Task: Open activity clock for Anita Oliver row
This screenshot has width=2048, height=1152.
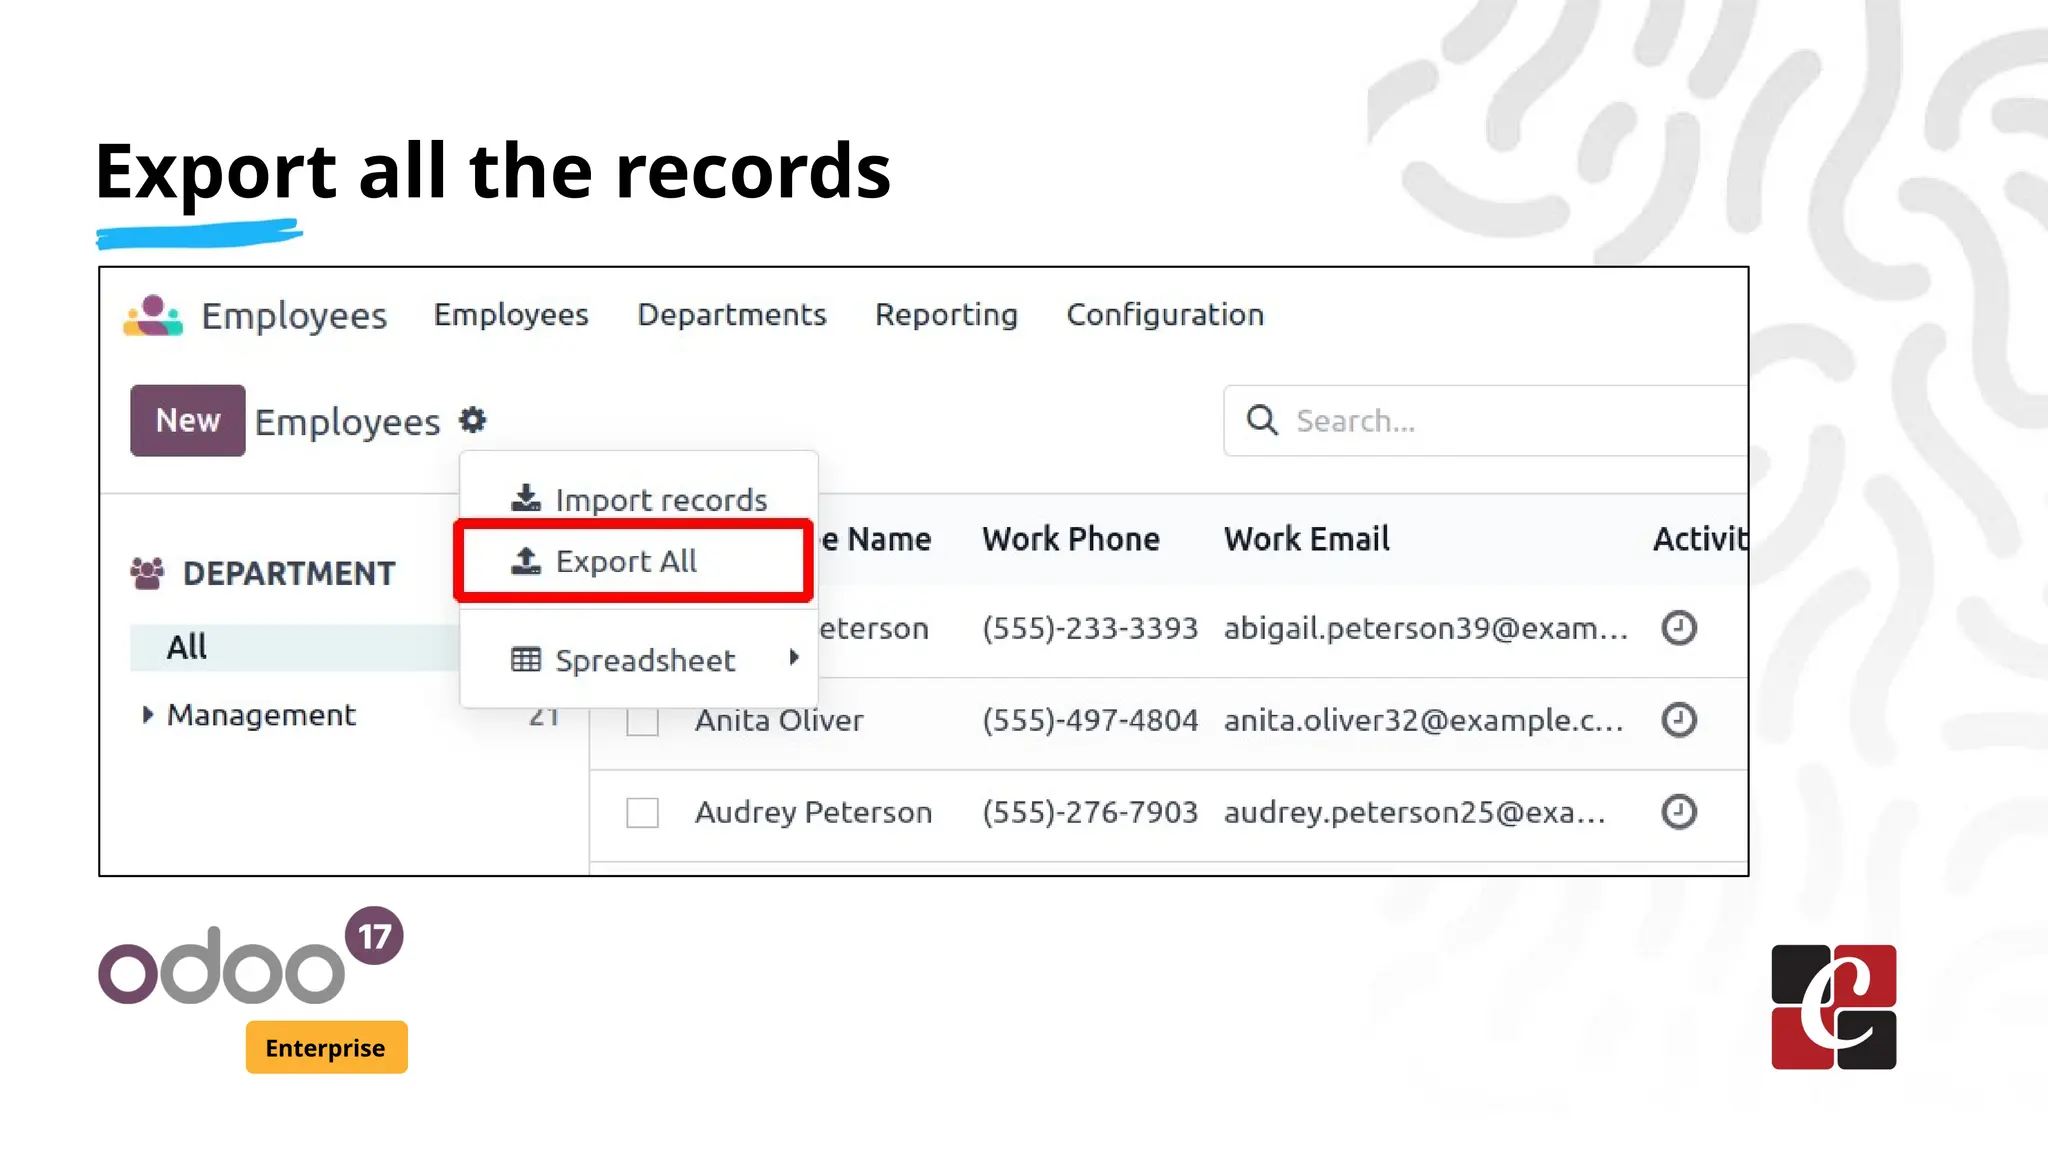Action: (1679, 720)
